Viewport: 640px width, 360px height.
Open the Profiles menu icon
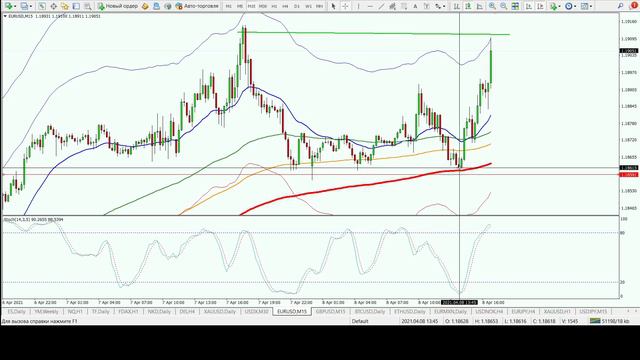[x=24, y=6]
